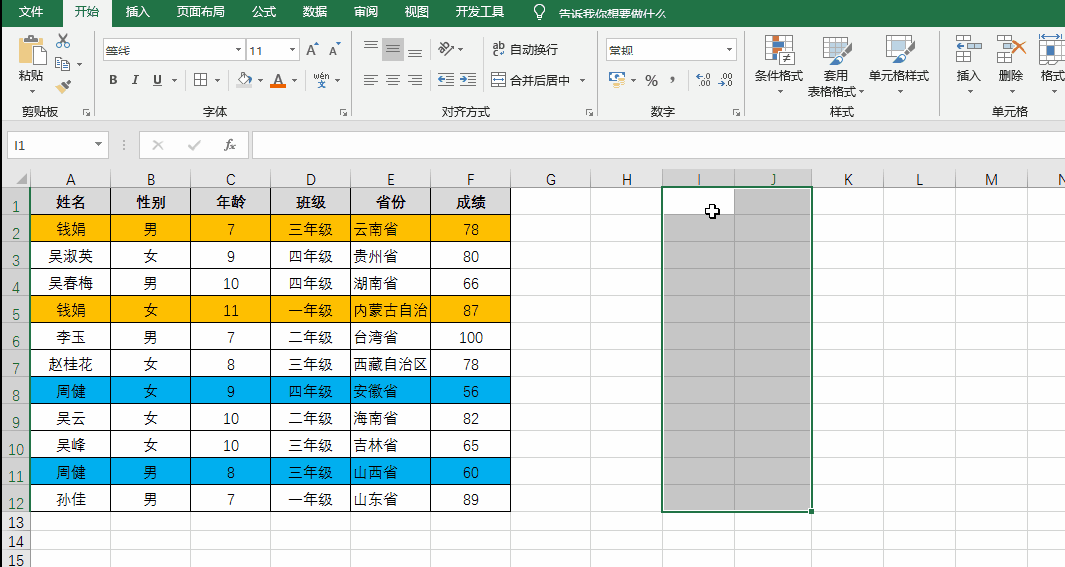Expand the font group dialog launcher
The height and width of the screenshot is (567, 1065).
(344, 113)
